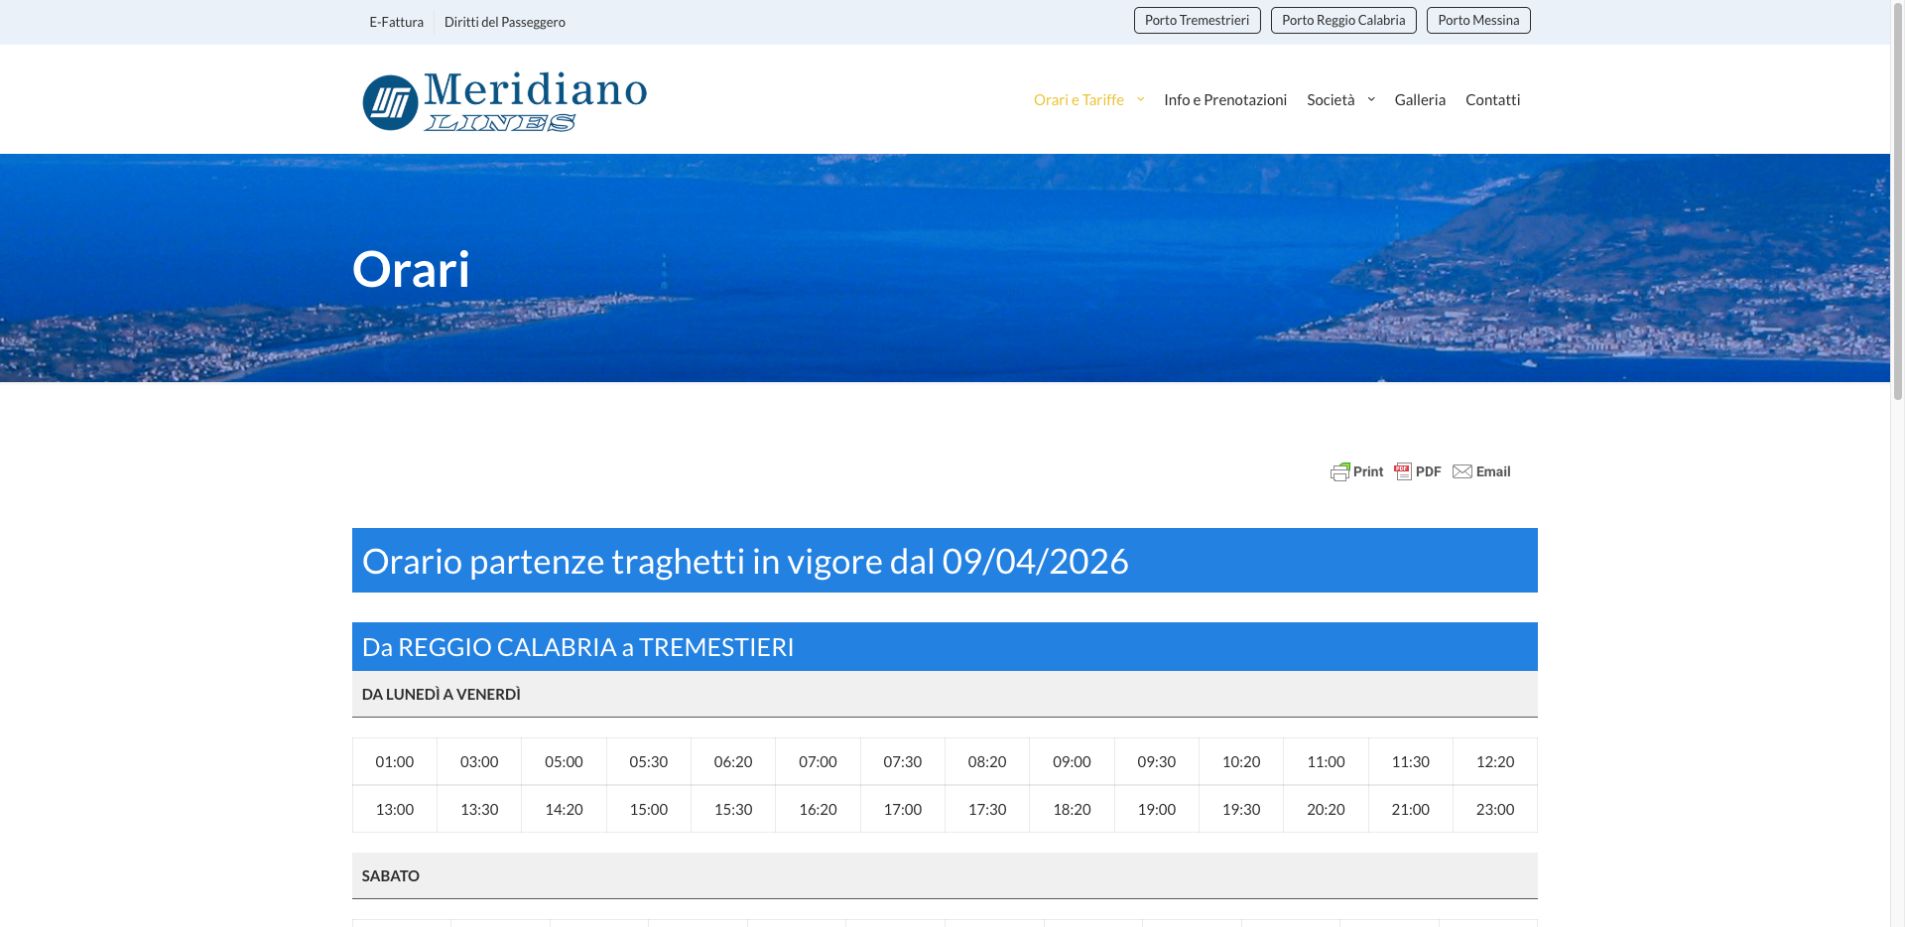Pick the 21:00 departure cell
Image resolution: width=1905 pixels, height=927 pixels.
[1411, 809]
